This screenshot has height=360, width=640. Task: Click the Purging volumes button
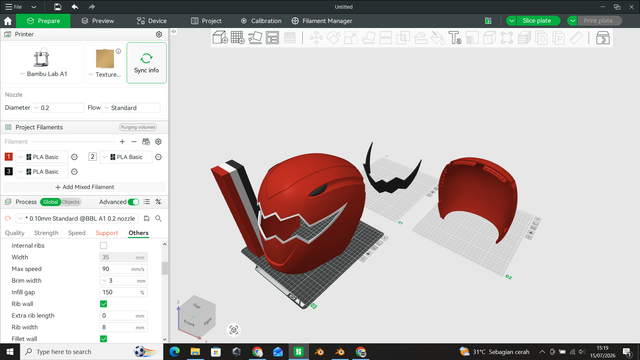tap(138, 127)
